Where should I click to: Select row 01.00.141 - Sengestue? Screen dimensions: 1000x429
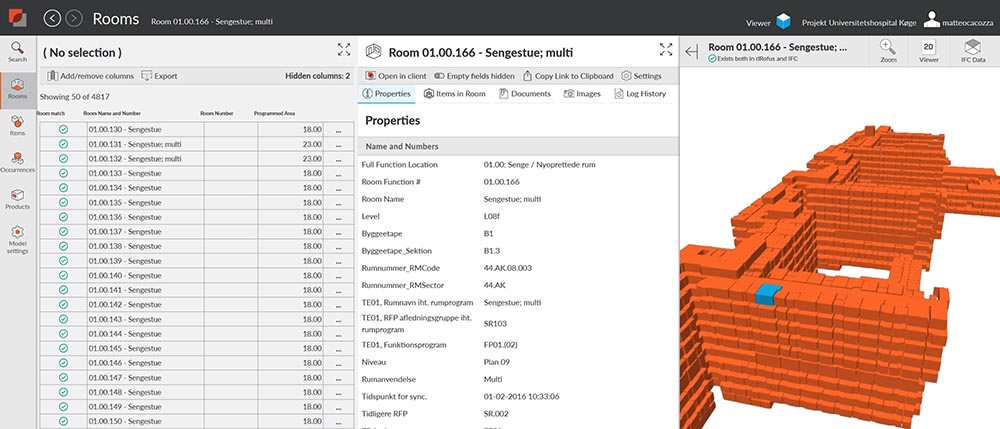pyautogui.click(x=196, y=290)
